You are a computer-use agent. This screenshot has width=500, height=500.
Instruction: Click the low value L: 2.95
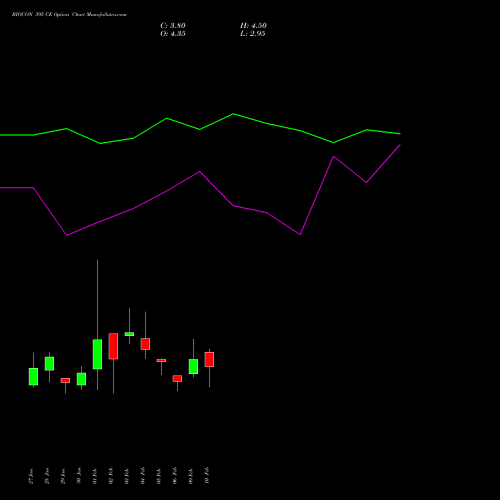(x=252, y=34)
